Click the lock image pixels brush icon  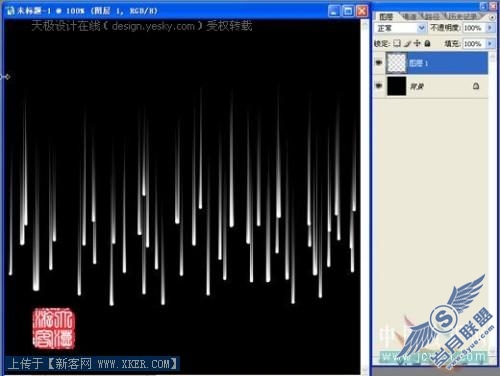407,43
